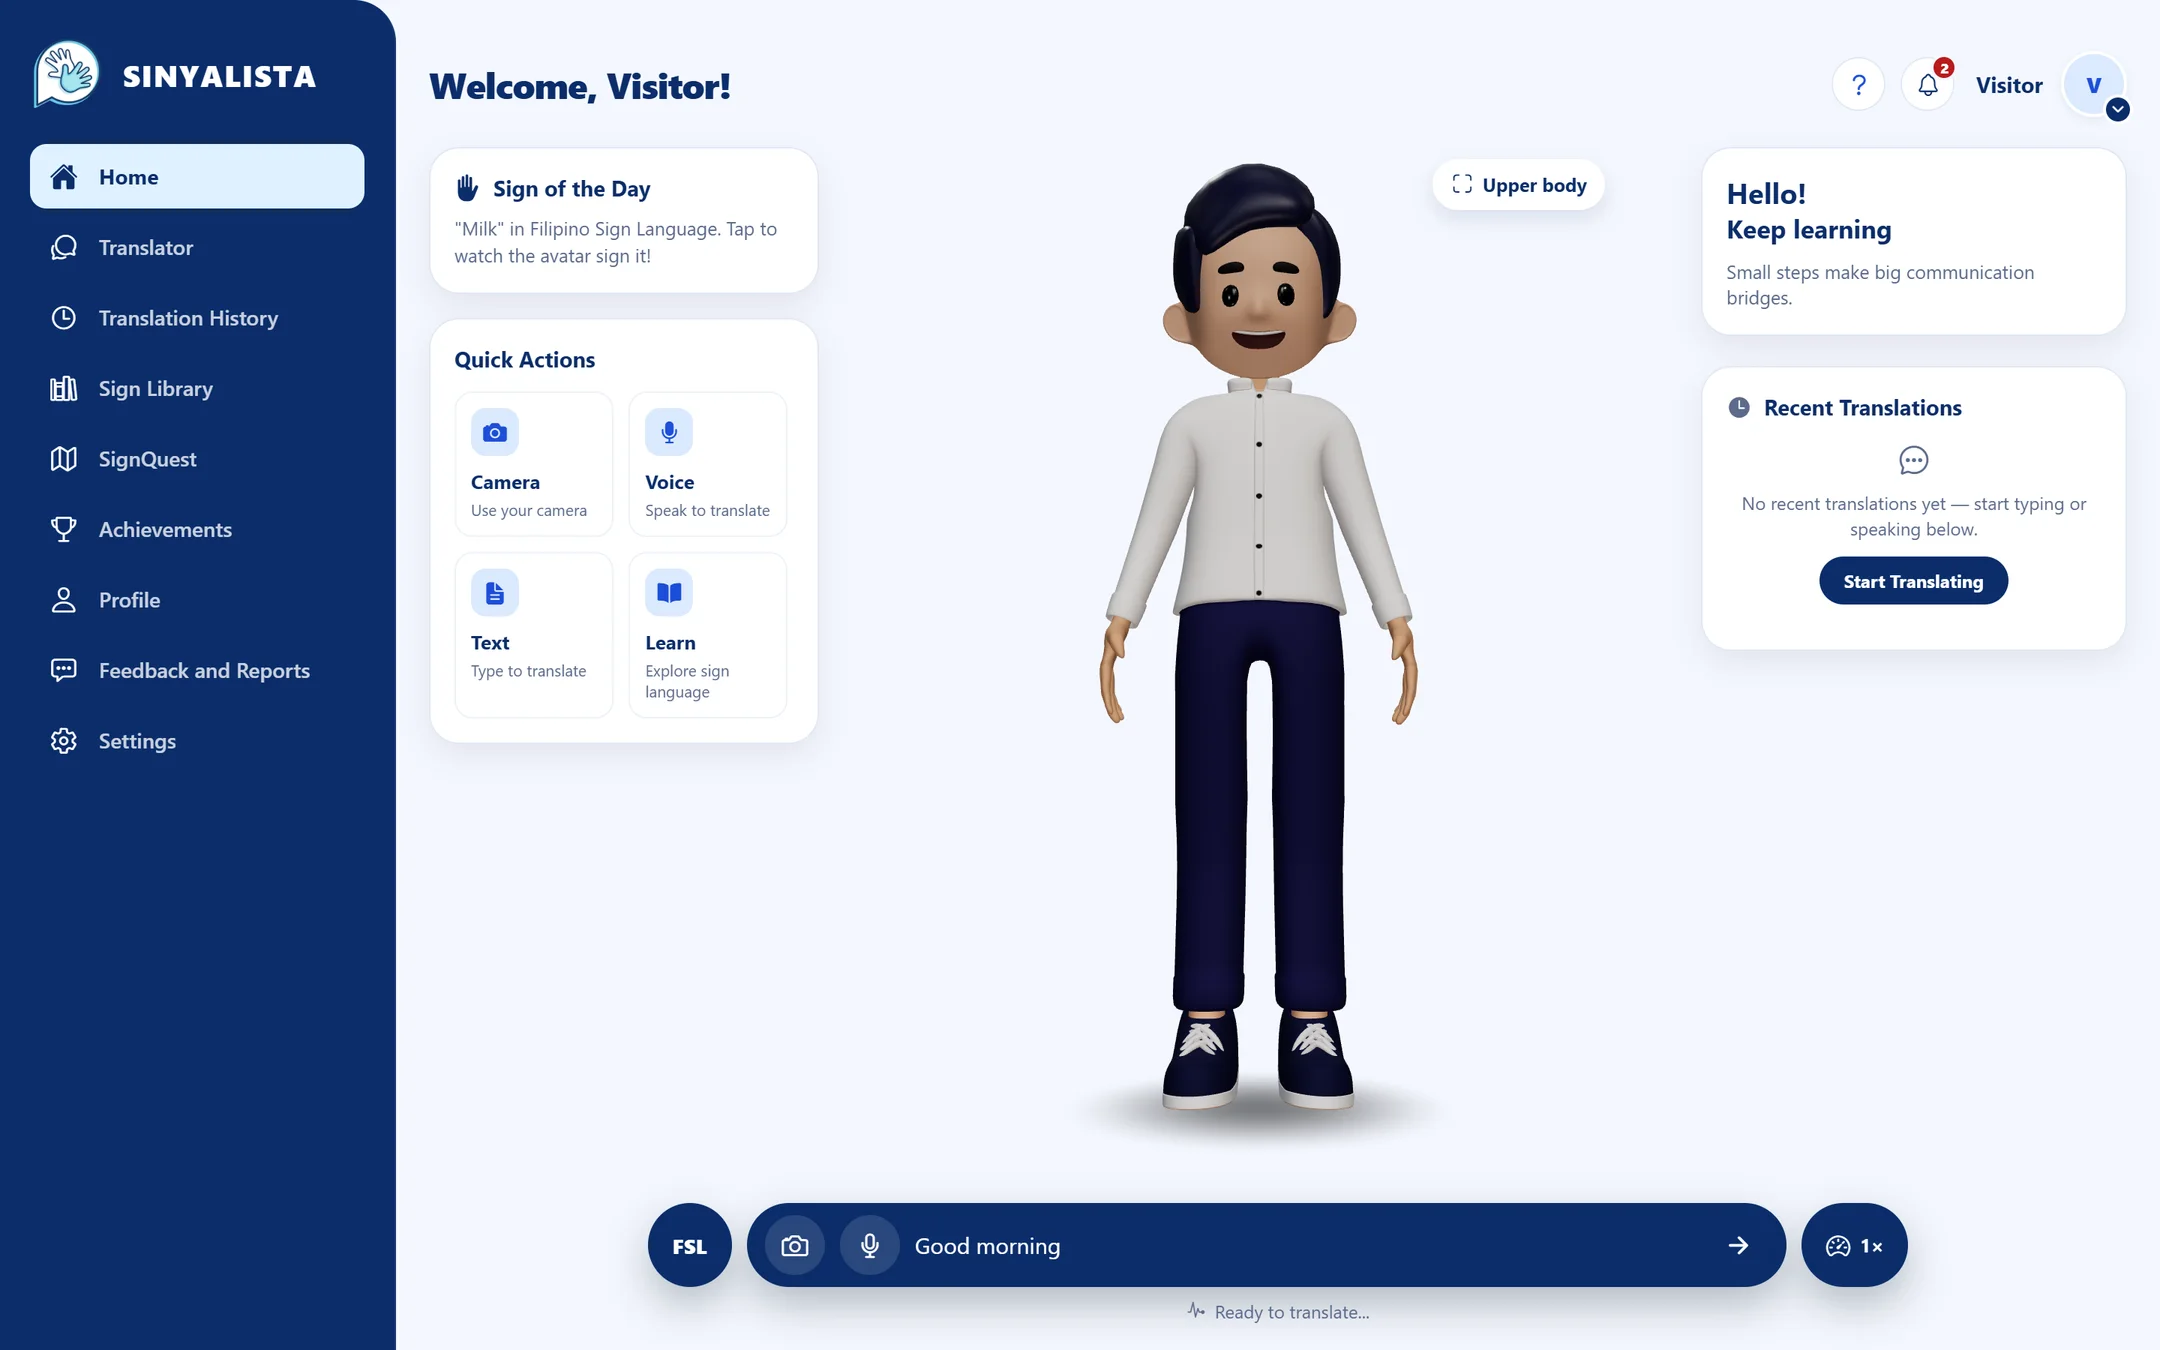Image resolution: width=2160 pixels, height=1350 pixels.
Task: Change playback speed with 1x button
Action: pos(1854,1246)
